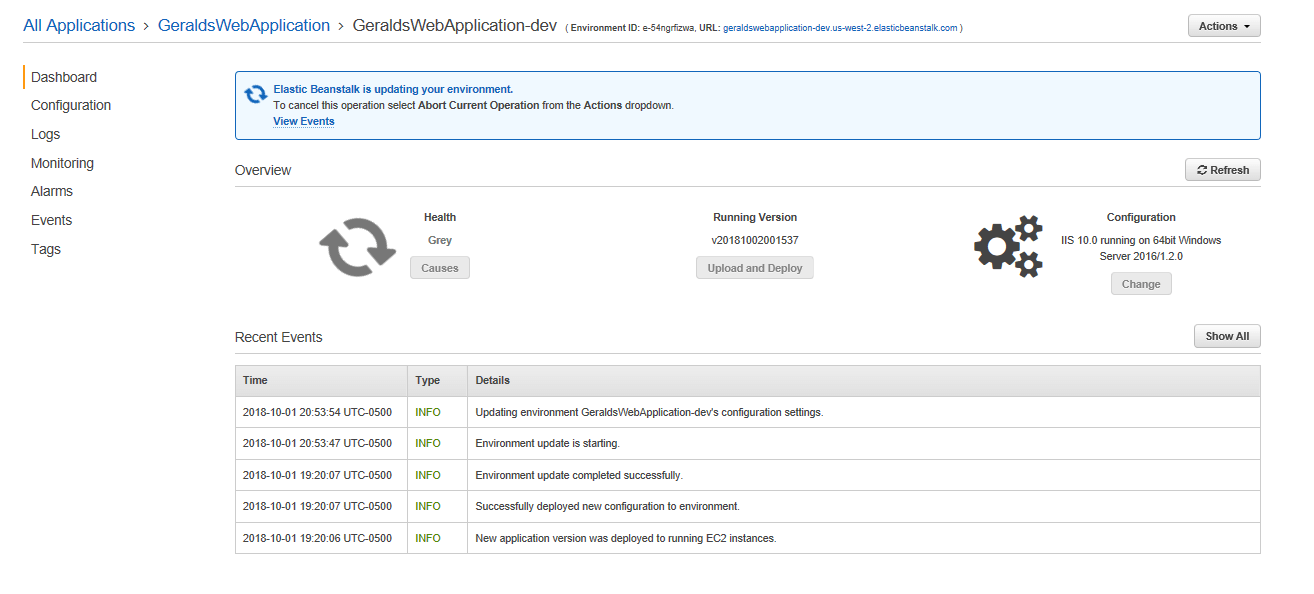The height and width of the screenshot is (594, 1314).
Task: Click the blue refresh icon in the update banner
Action: 256,96
